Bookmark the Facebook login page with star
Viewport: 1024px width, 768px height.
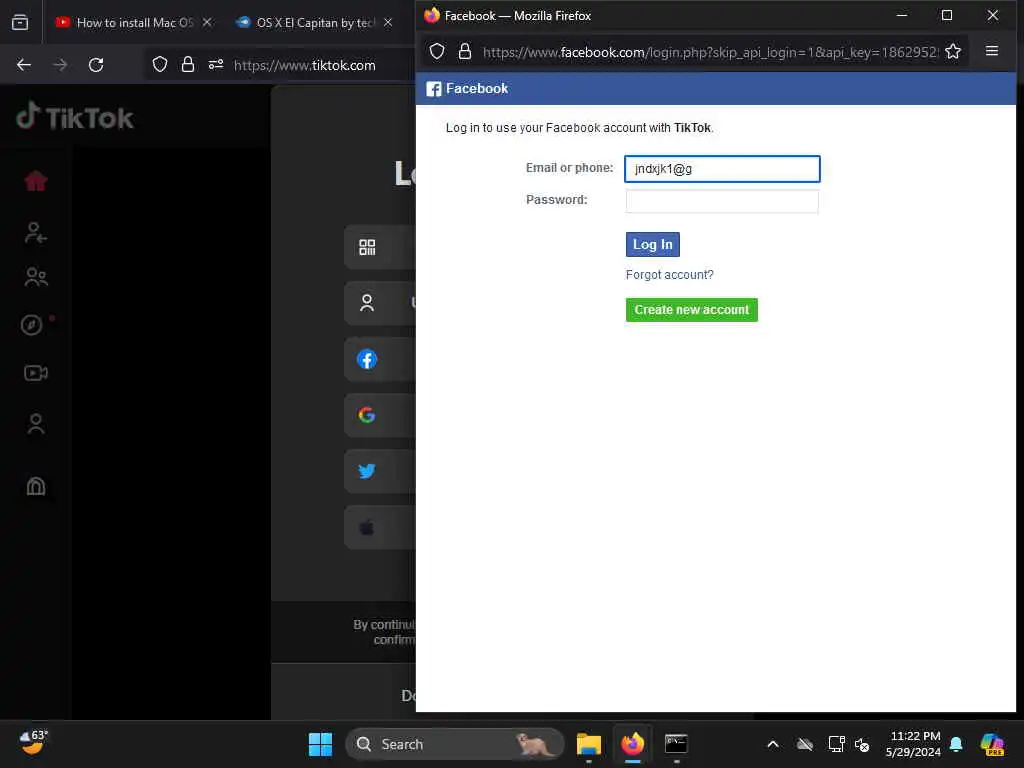pos(953,52)
